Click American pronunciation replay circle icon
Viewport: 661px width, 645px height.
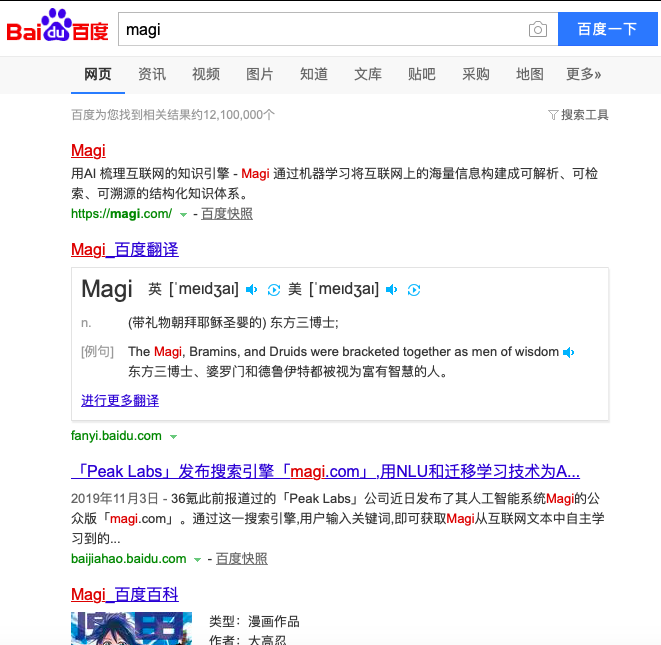414,290
